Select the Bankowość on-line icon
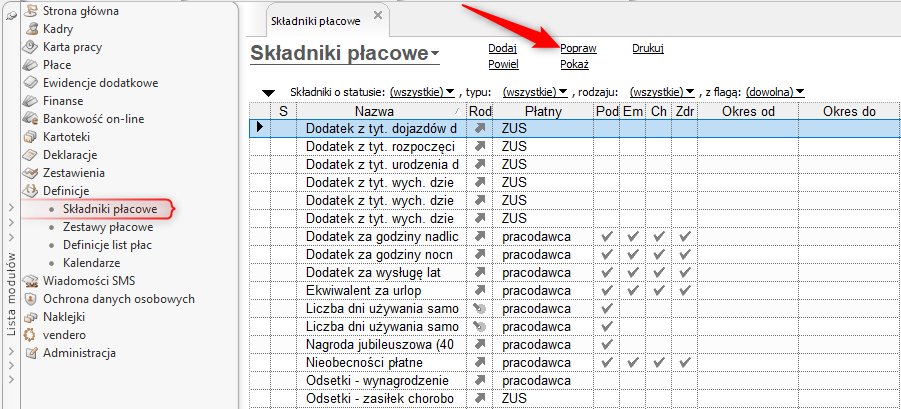The image size is (901, 409). [30, 119]
